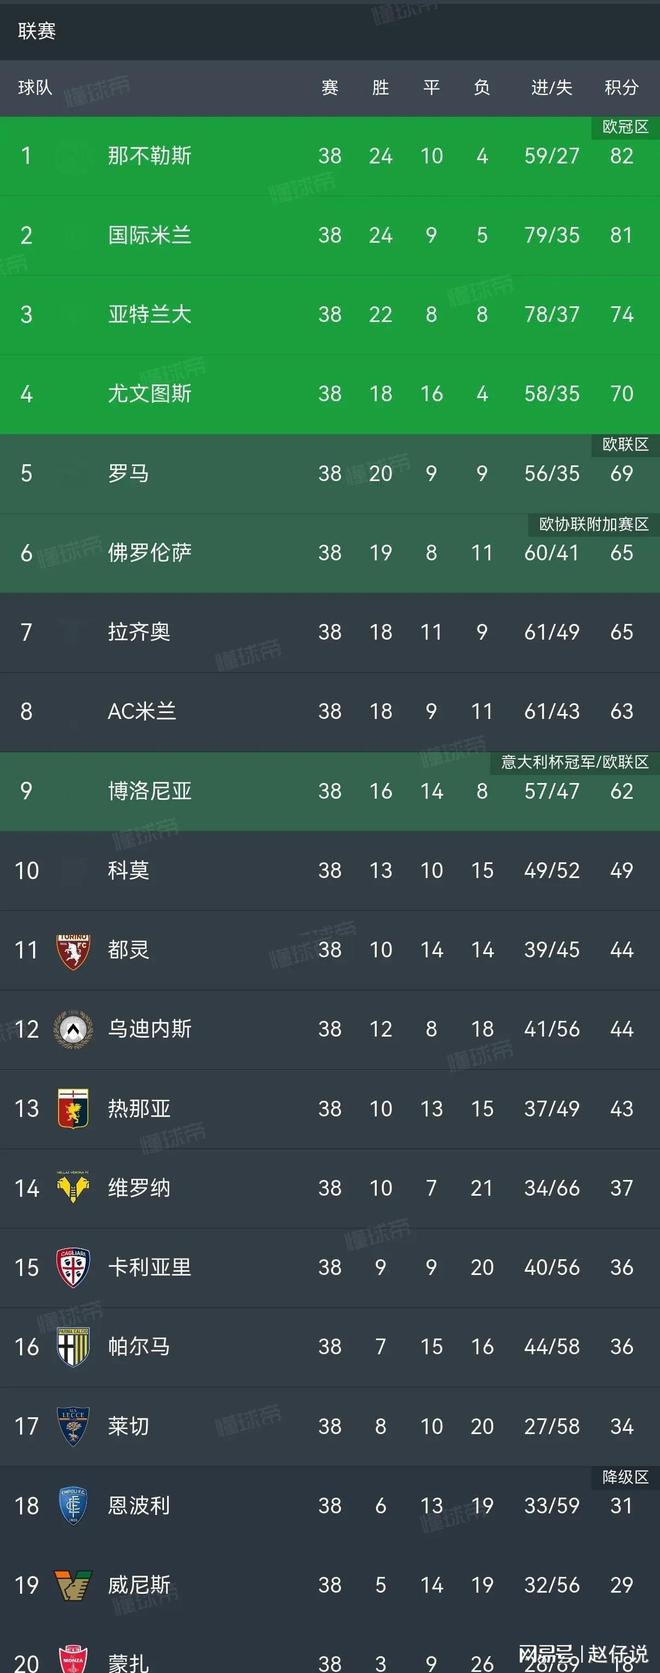
Task: Click the Parma striped shield crest
Action: [74, 1347]
